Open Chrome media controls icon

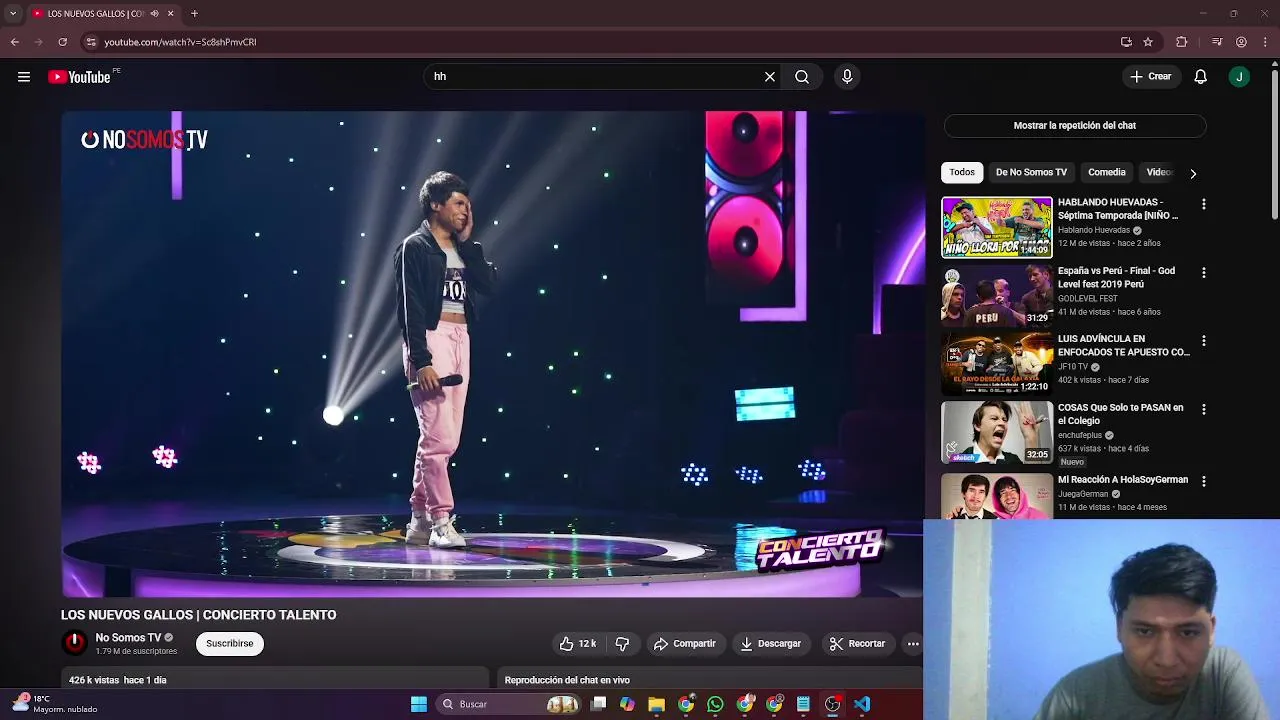[x=1217, y=42]
